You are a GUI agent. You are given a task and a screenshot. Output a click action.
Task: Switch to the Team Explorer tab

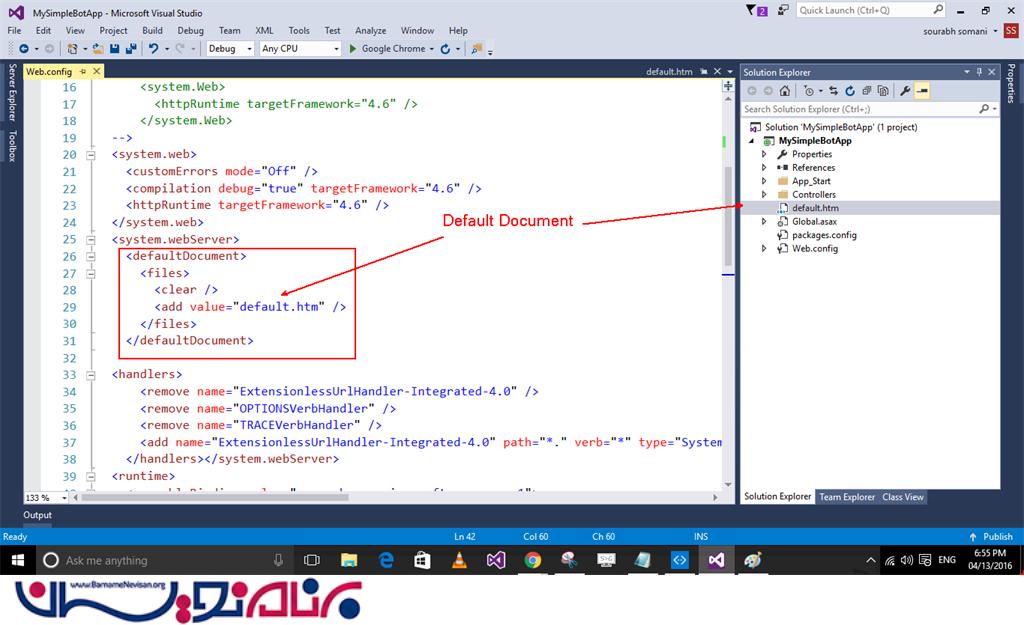[x=846, y=497]
